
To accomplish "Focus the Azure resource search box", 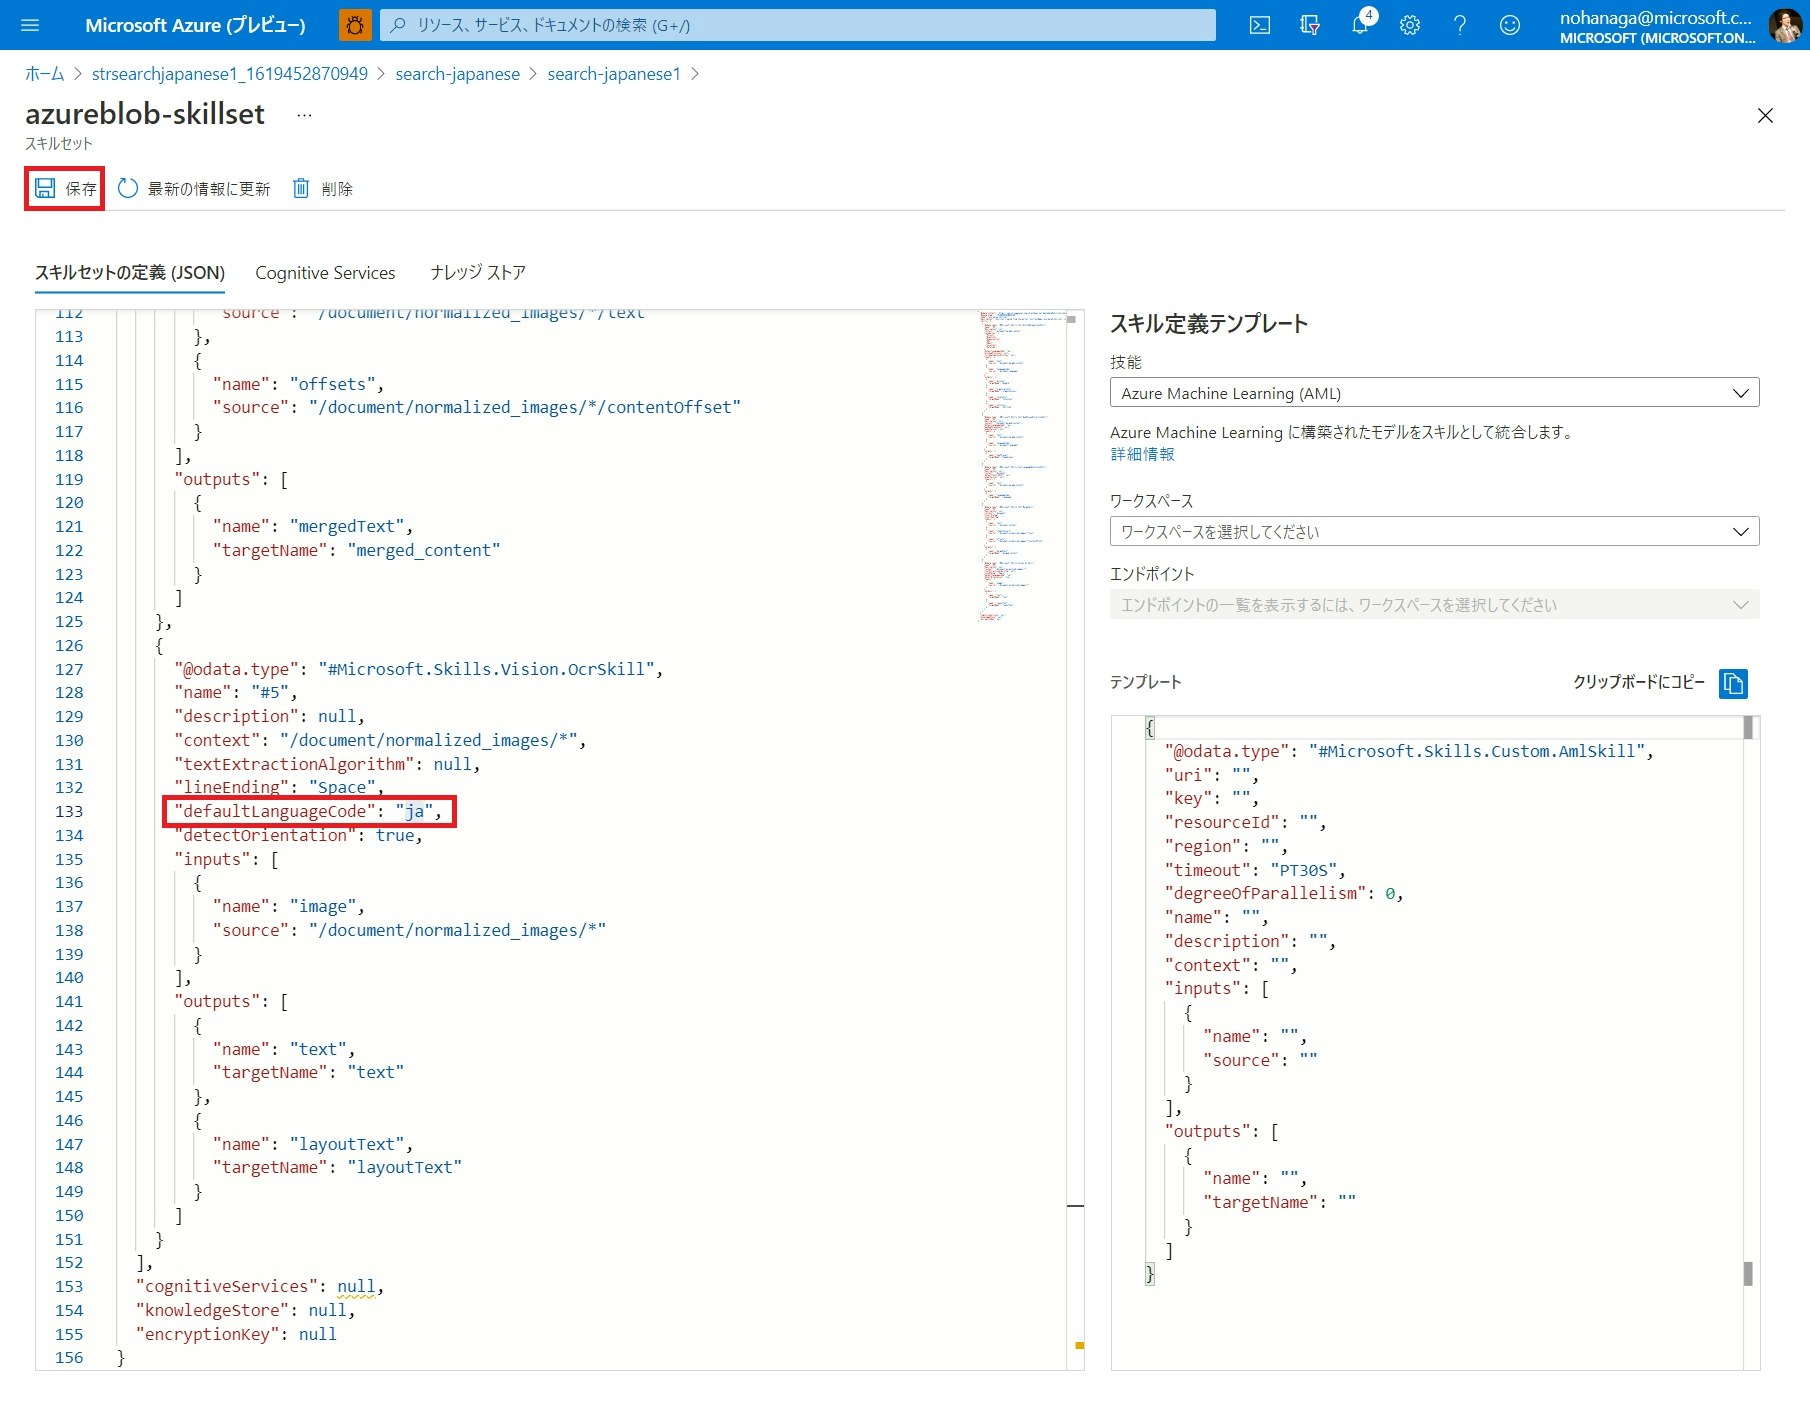I will point(798,25).
